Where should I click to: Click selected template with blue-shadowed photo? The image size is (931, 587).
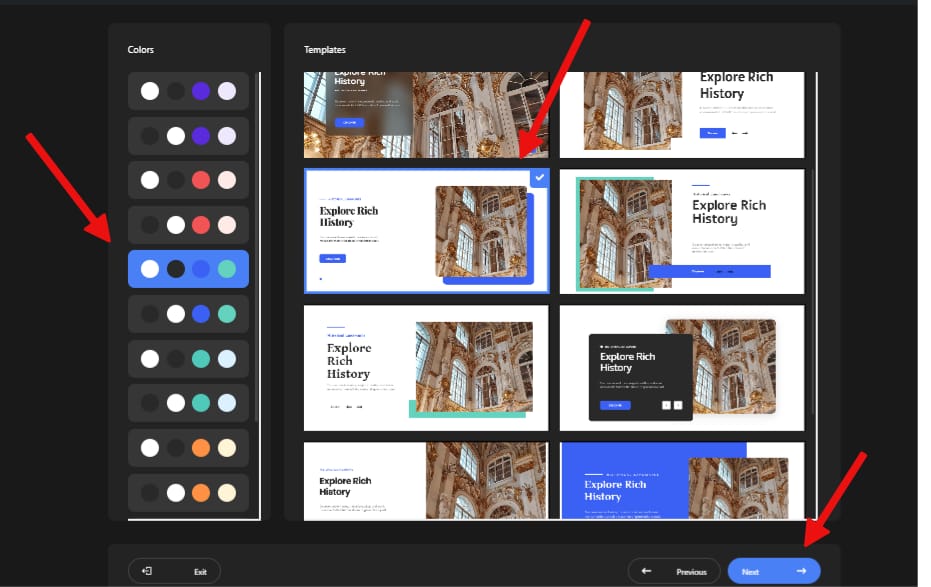click(x=426, y=231)
